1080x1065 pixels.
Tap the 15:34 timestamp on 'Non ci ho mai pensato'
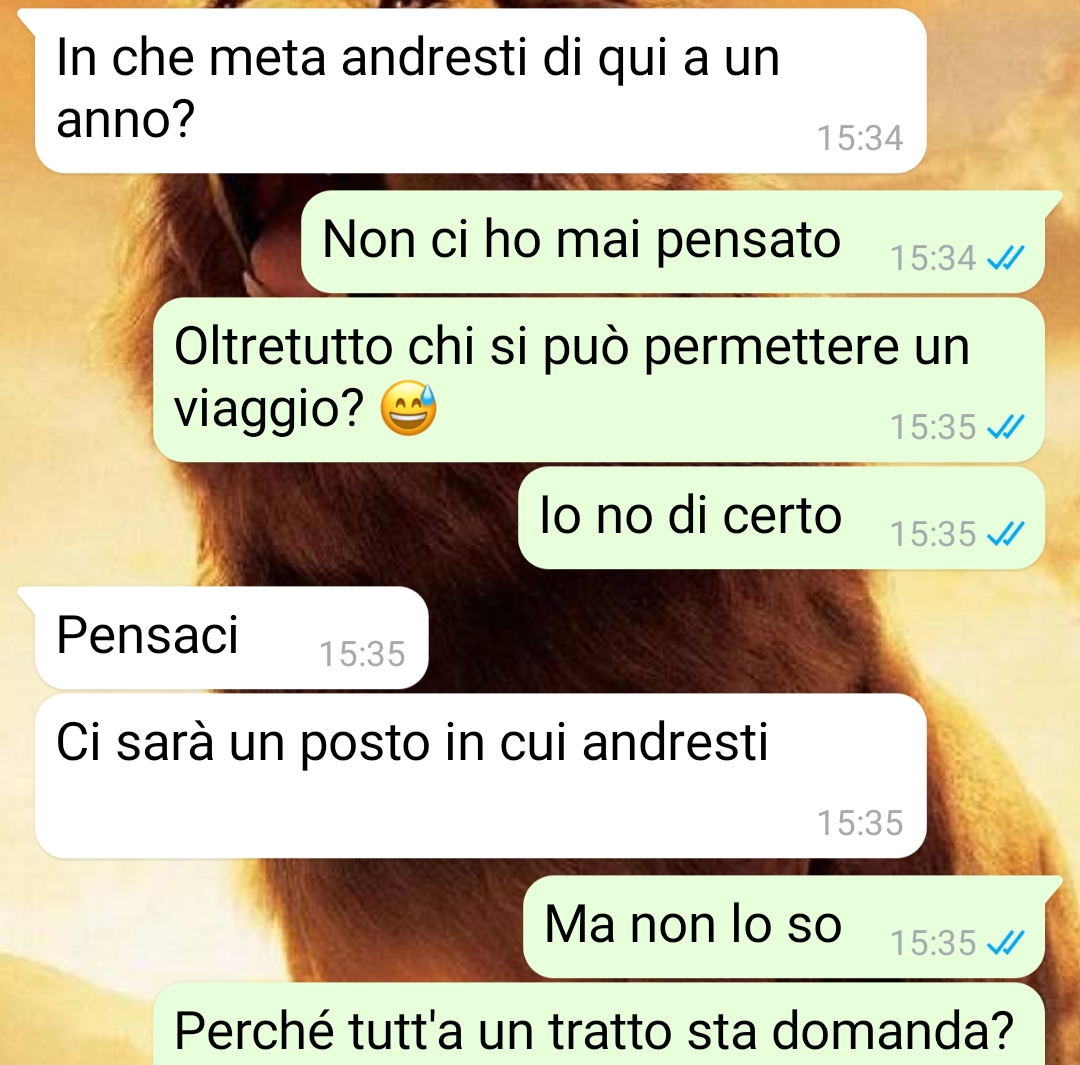click(x=933, y=258)
